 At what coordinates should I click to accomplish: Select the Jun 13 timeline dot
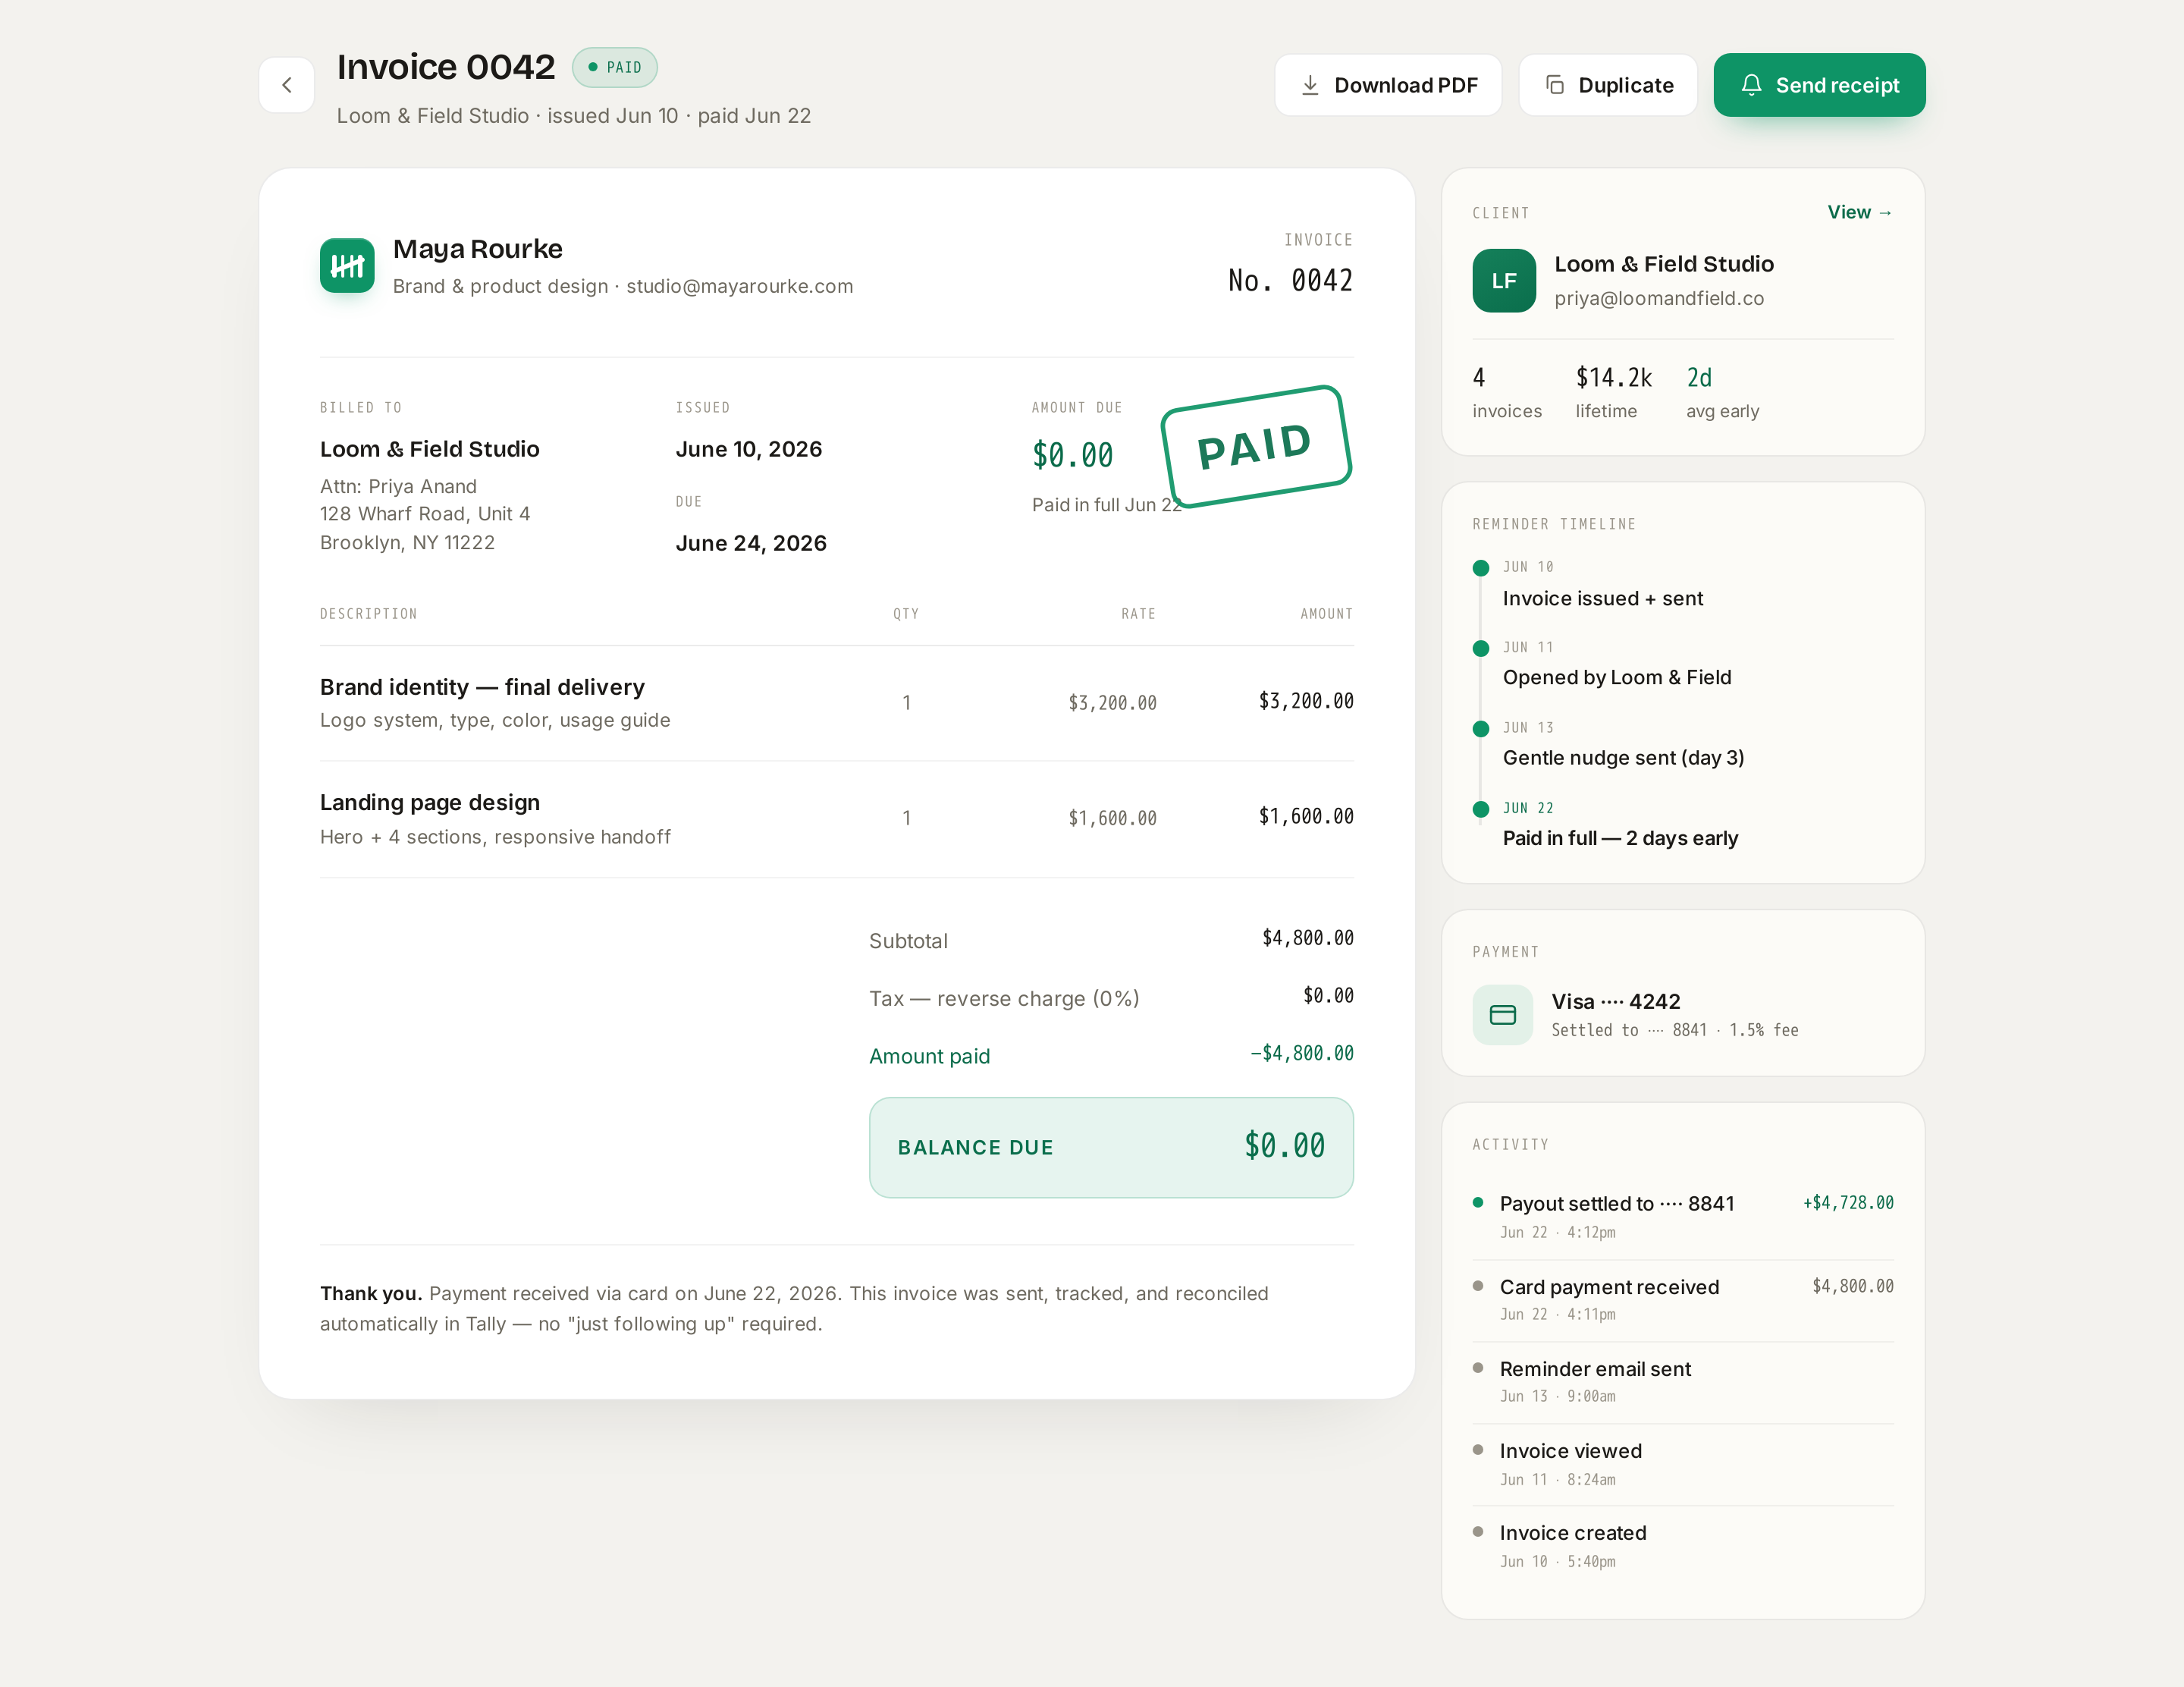pos(1481,728)
